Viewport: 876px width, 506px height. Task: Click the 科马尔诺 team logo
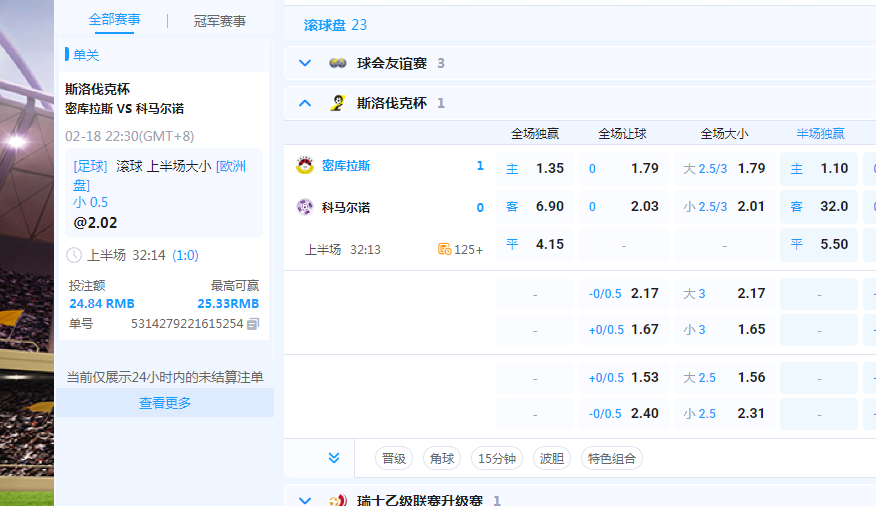coord(305,207)
